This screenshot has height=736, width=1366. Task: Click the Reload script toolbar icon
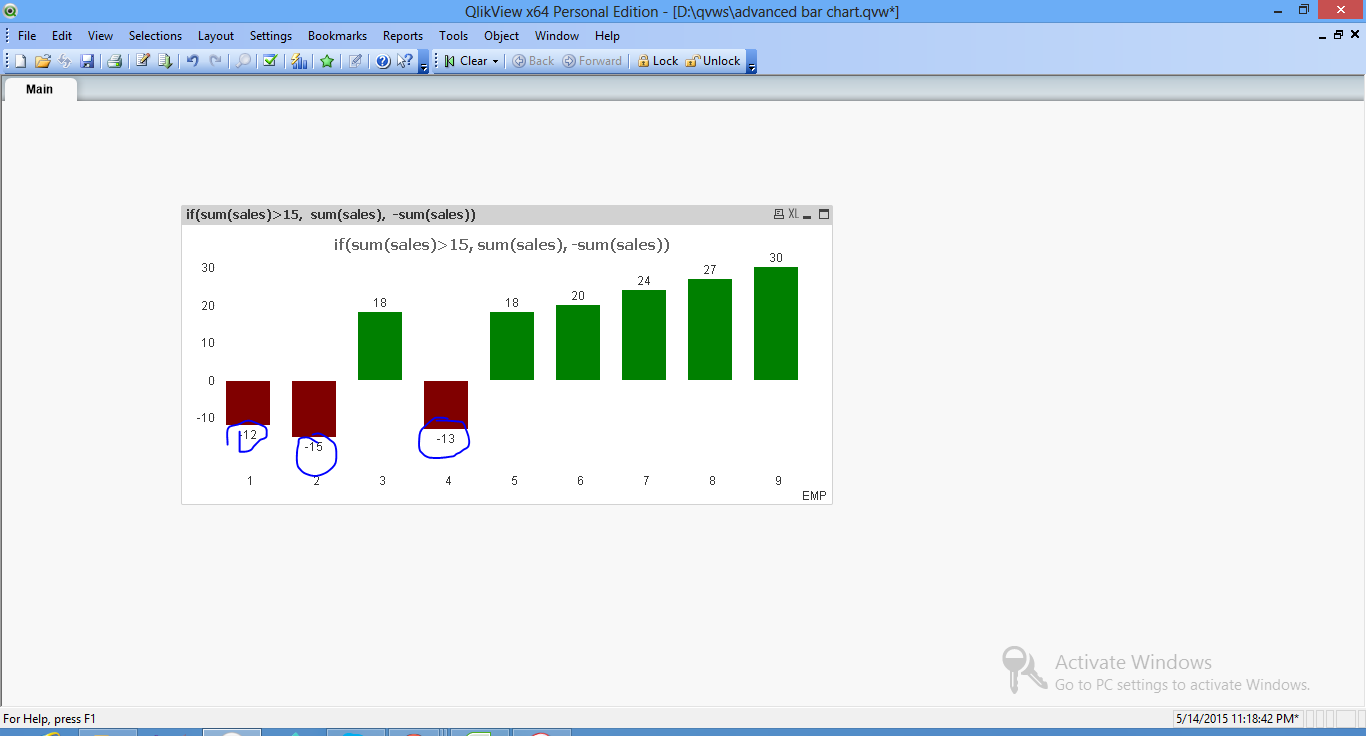(165, 61)
